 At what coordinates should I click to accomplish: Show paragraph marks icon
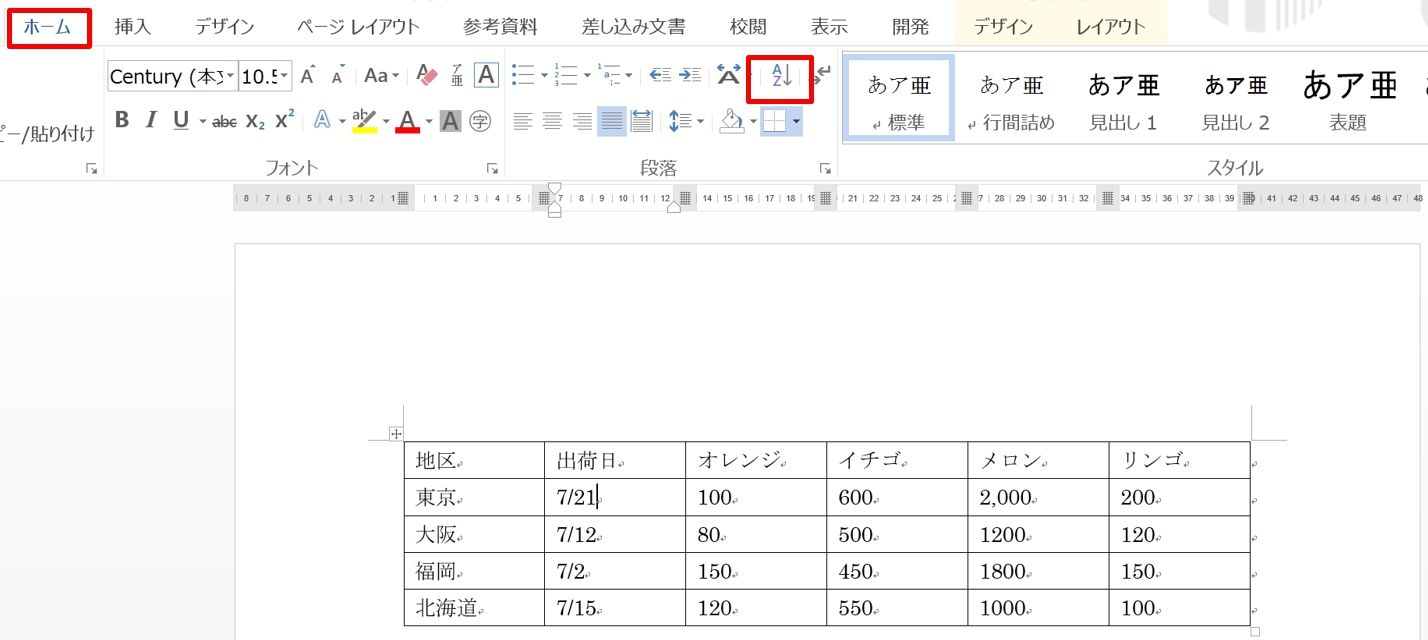pos(823,75)
